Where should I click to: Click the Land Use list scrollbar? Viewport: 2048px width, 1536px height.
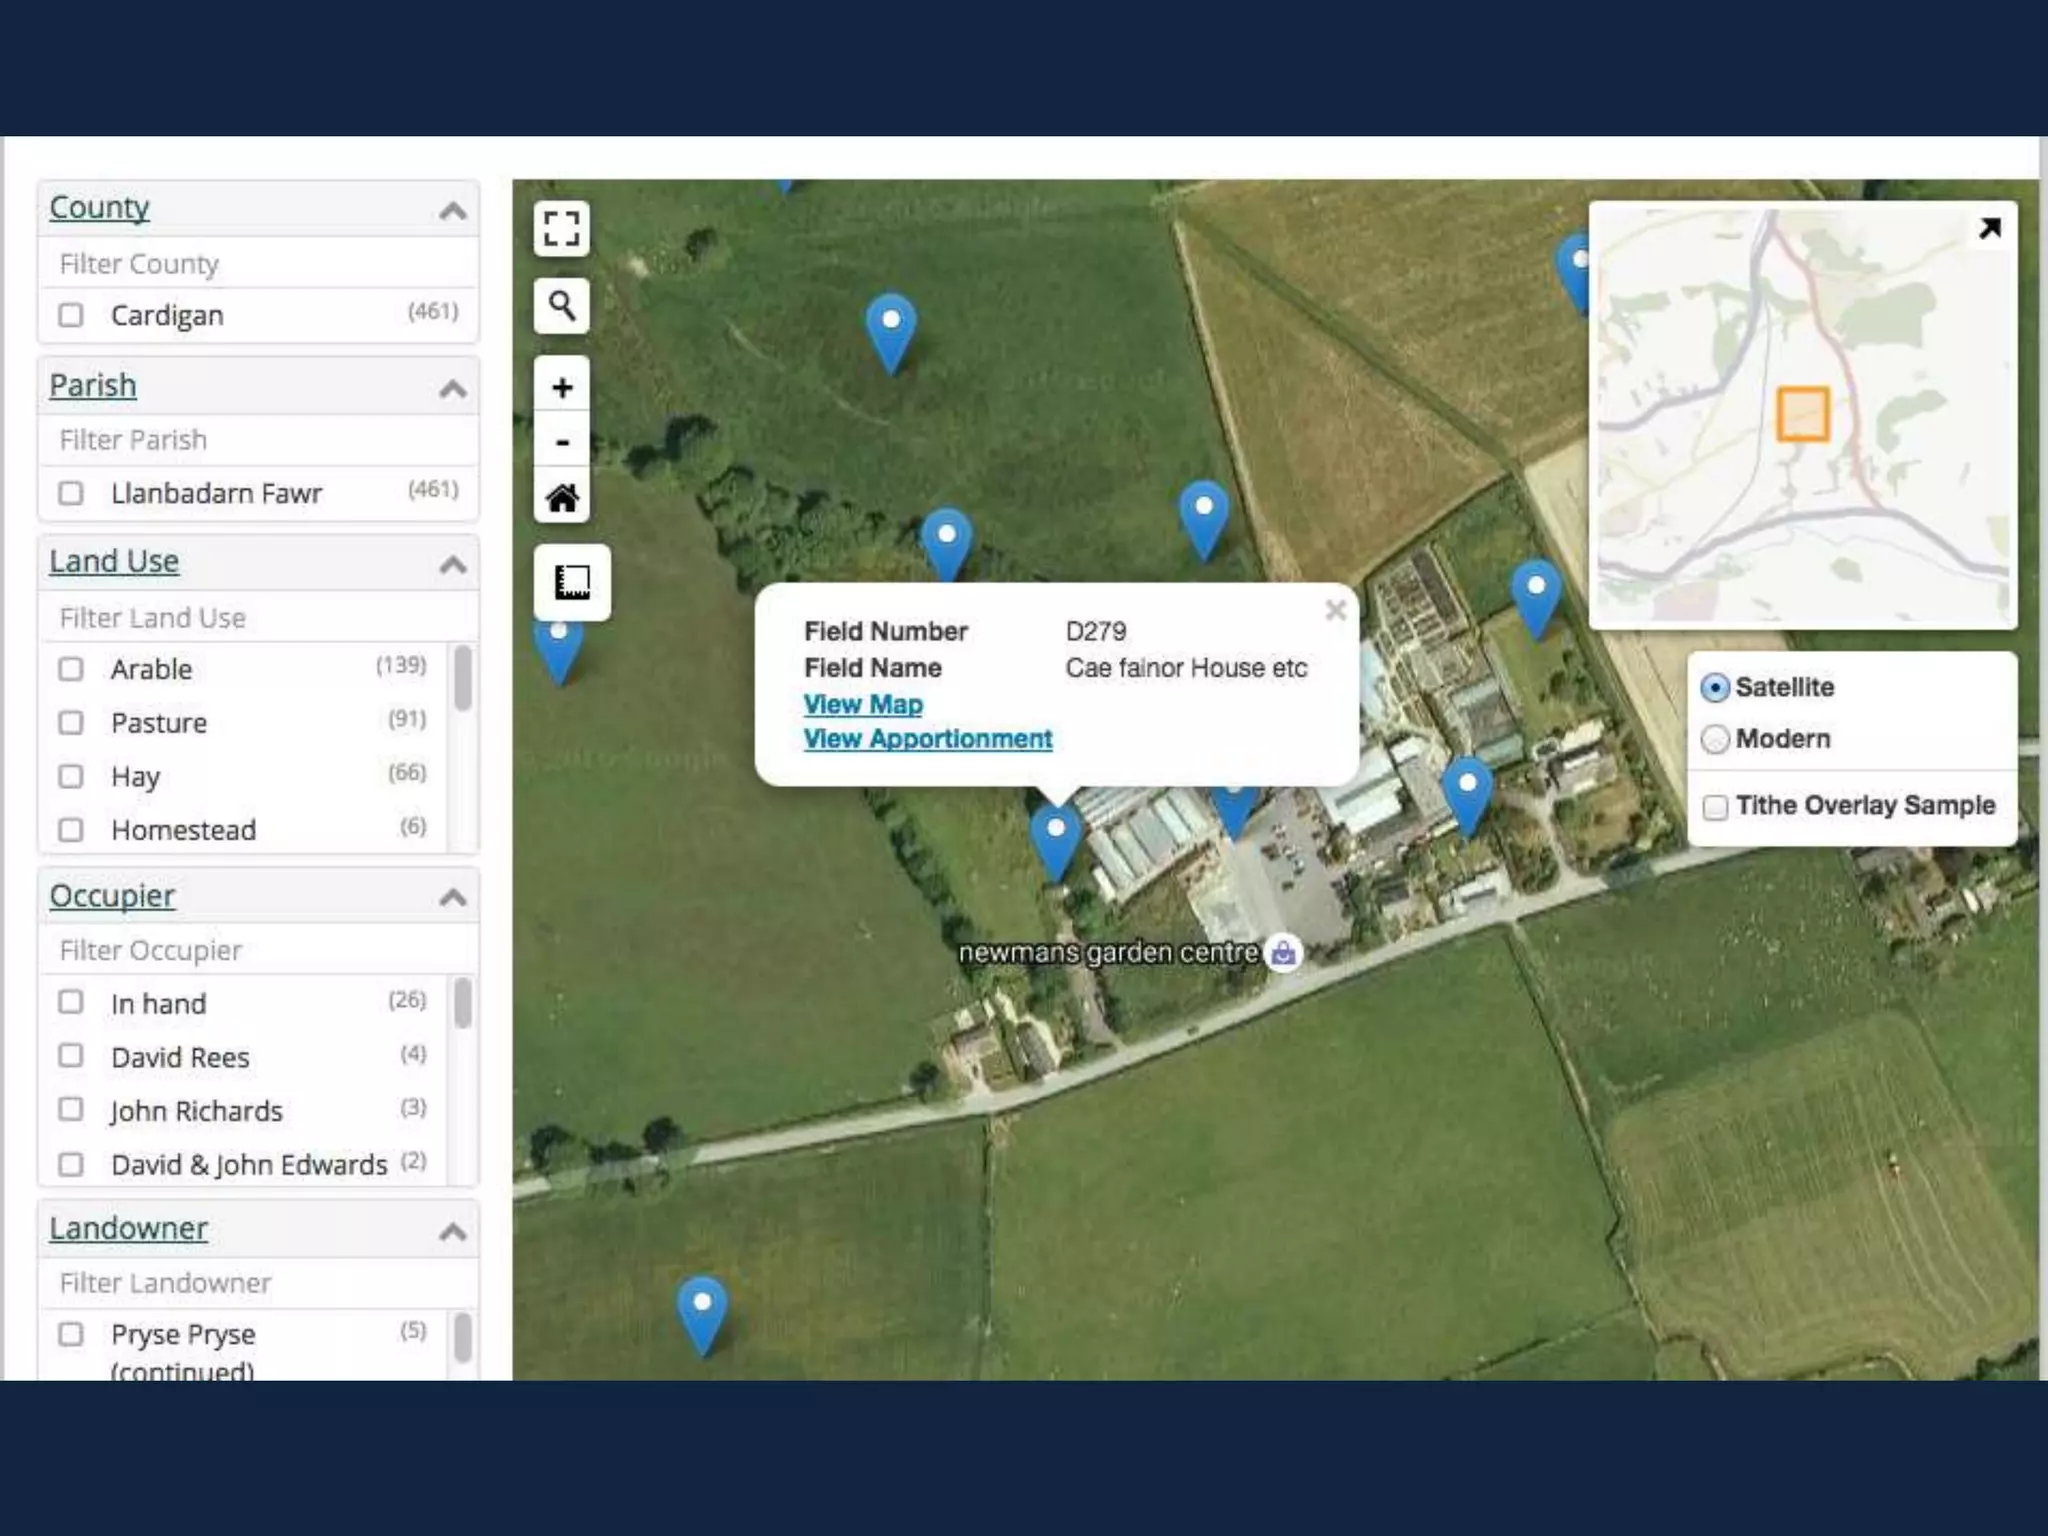(462, 680)
